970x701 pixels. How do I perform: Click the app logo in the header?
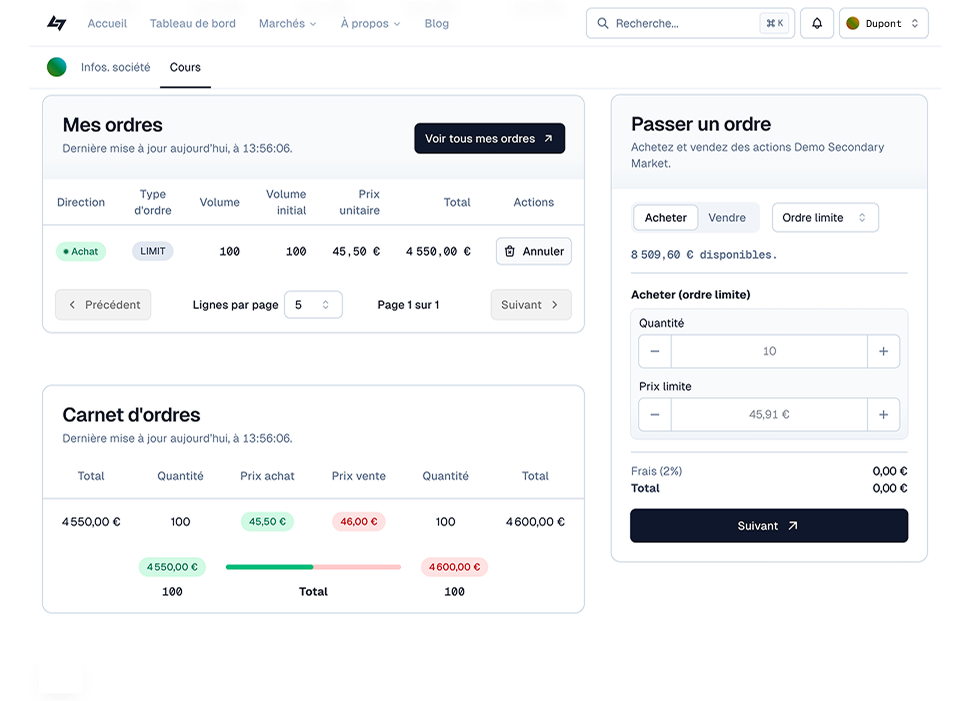click(x=57, y=23)
